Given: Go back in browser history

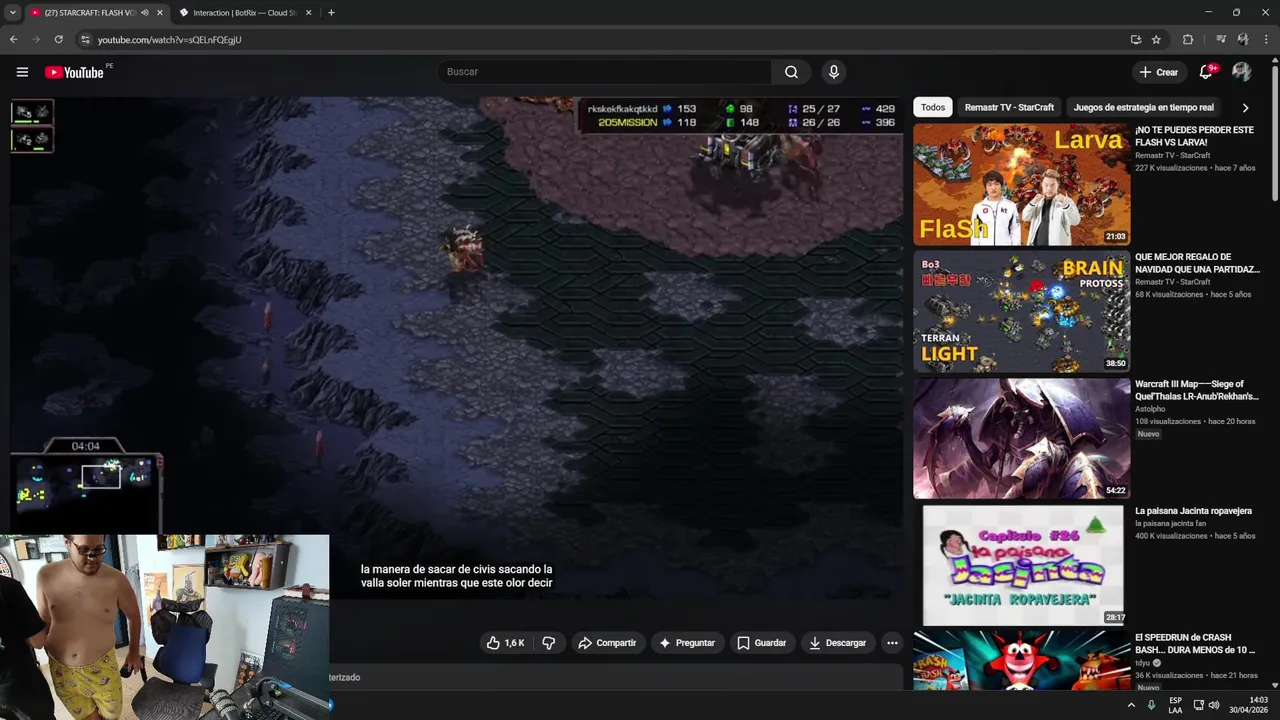Looking at the screenshot, I should pos(13,40).
